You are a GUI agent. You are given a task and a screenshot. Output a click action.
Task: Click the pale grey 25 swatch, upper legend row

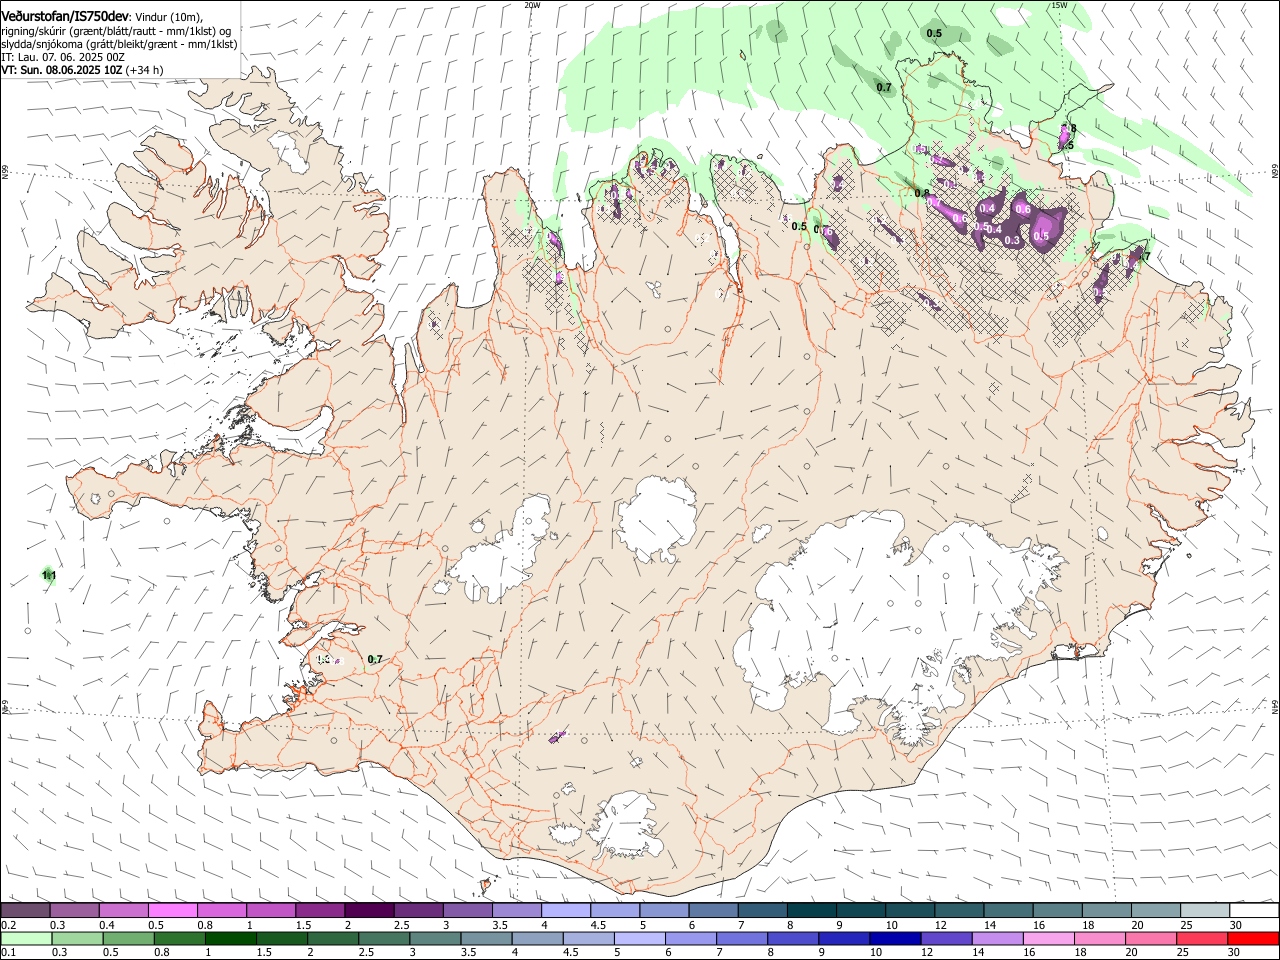1204,911
